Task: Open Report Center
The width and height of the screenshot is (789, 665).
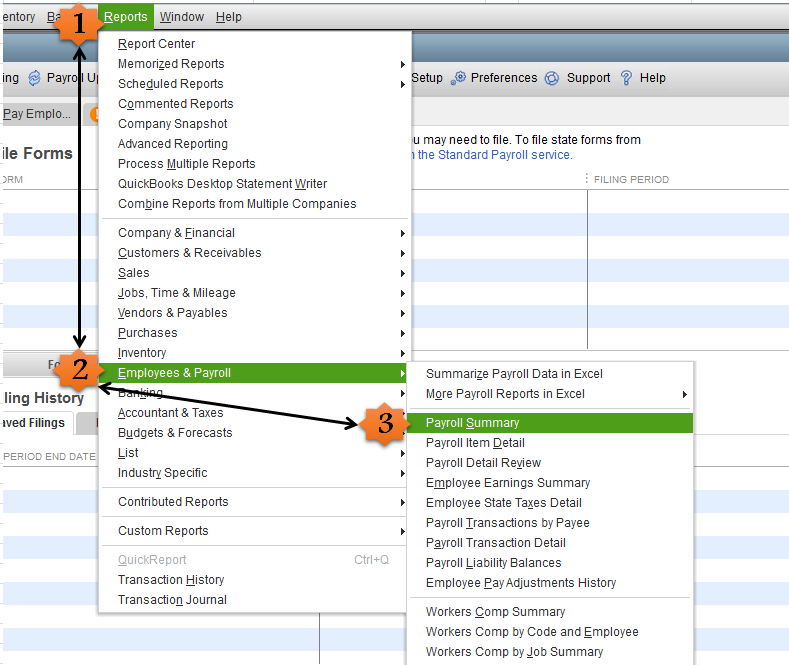Action: 156,44
